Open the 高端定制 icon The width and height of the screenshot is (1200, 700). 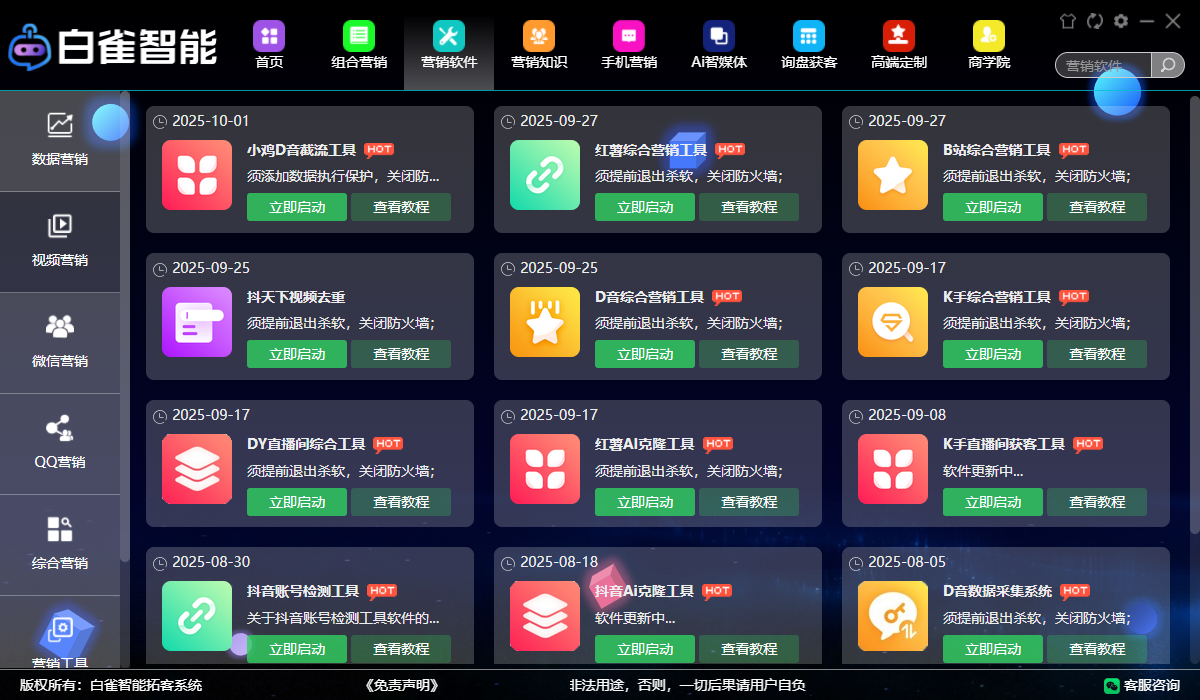899,37
